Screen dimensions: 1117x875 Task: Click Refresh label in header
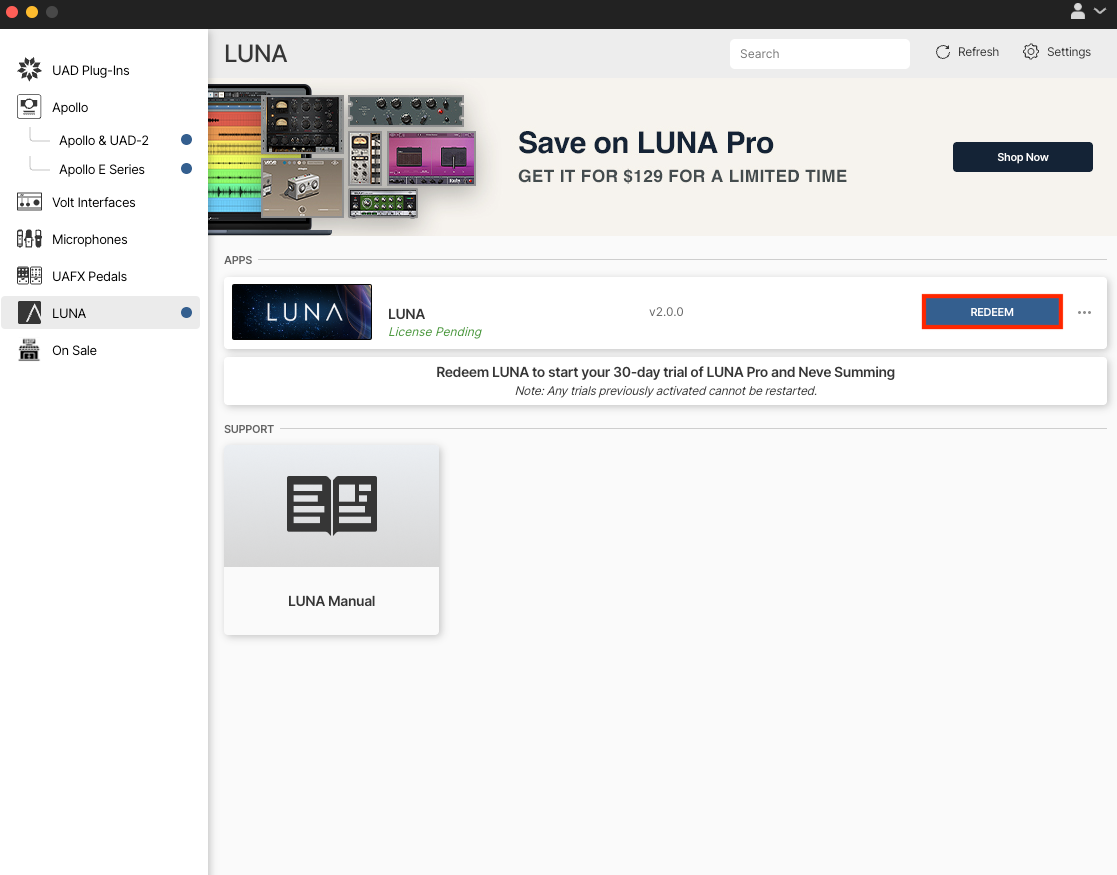[x=978, y=52]
